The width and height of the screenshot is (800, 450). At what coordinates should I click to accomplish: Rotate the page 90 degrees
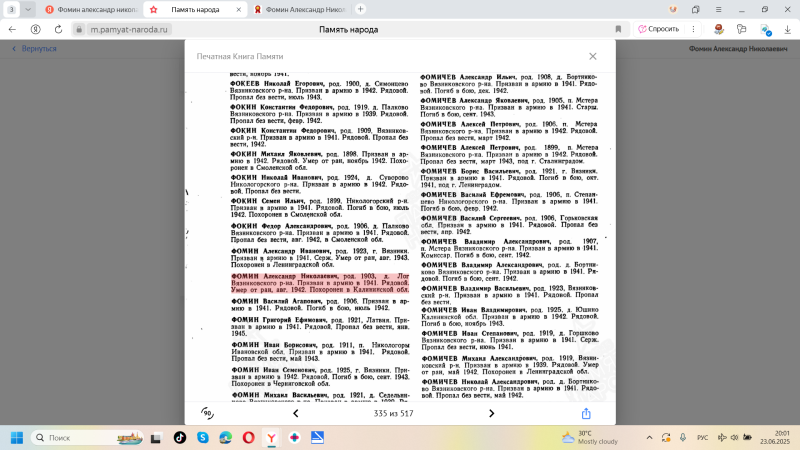tap(207, 413)
